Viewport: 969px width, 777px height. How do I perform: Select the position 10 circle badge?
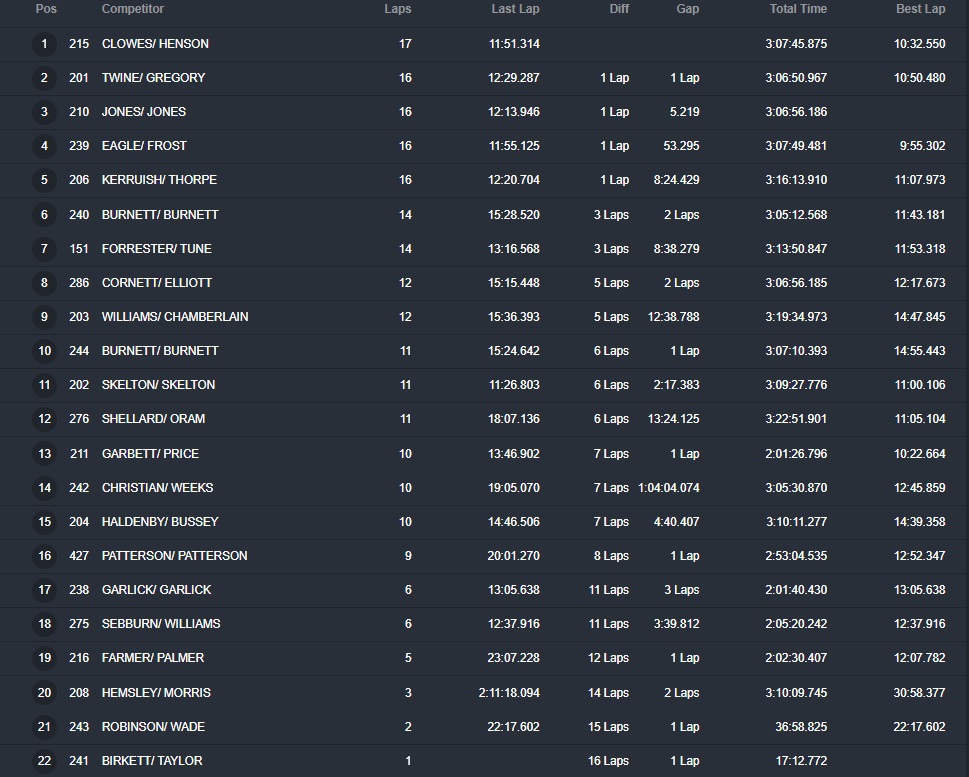pos(44,351)
